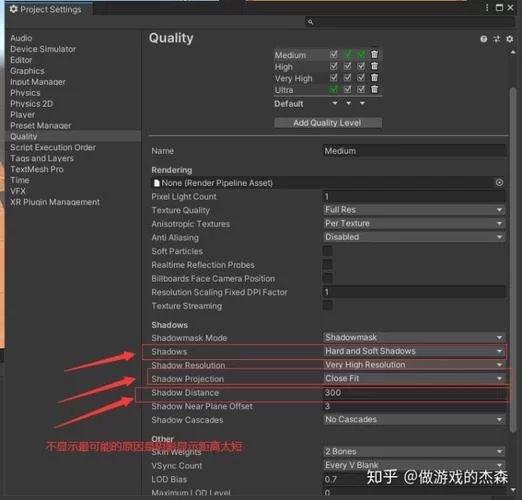Enable Realtime Reflection Probes checkbox

[x=328, y=264]
